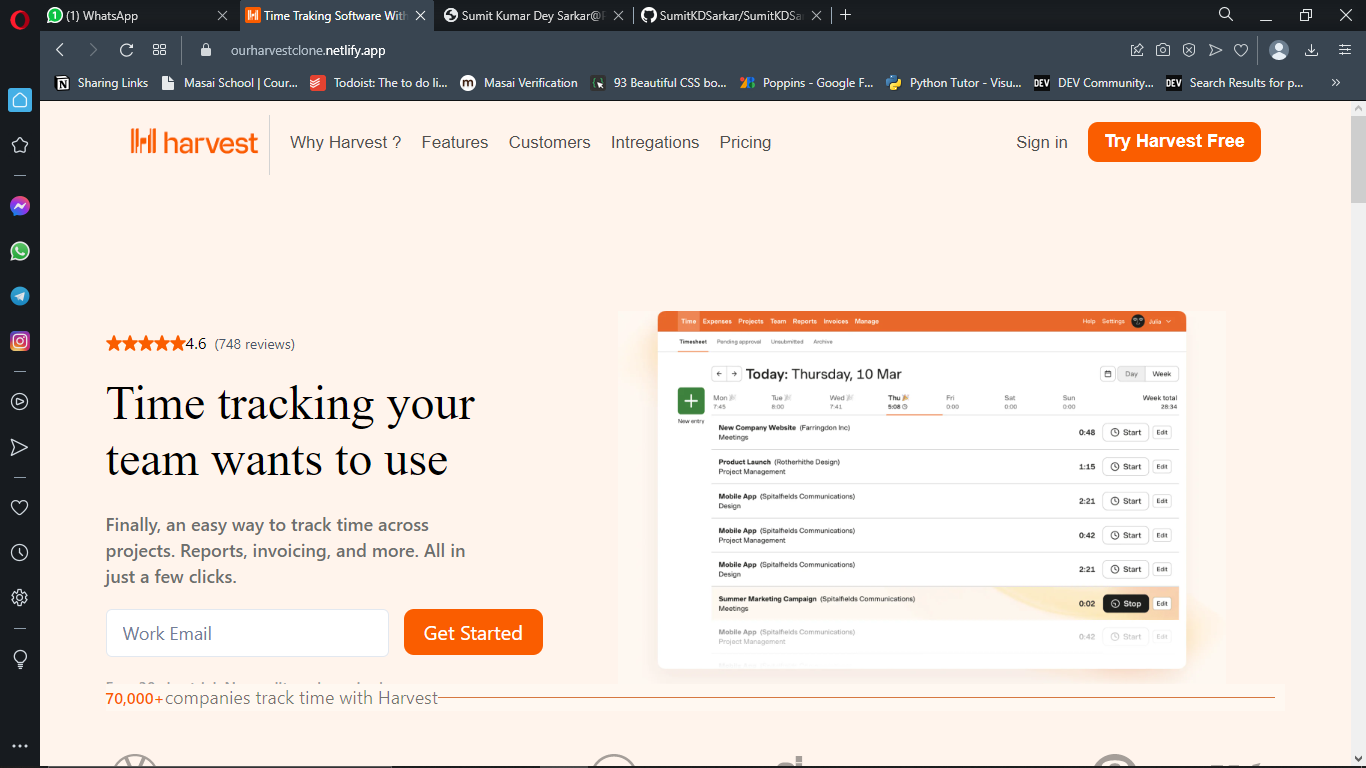1366x768 pixels.
Task: Open the downloads icon
Action: [x=1311, y=50]
